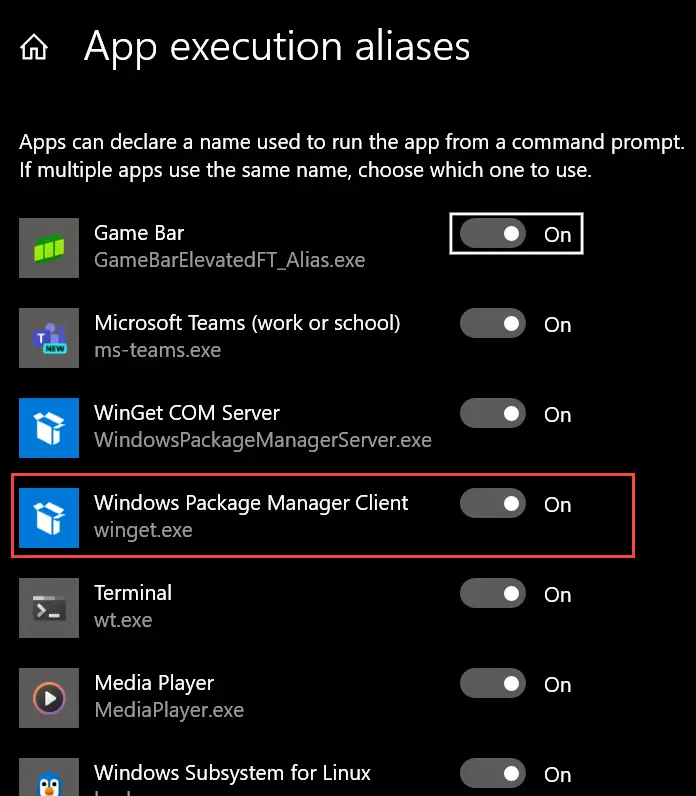Click the Windows Subsystem for Linux penguin icon

tap(49, 776)
